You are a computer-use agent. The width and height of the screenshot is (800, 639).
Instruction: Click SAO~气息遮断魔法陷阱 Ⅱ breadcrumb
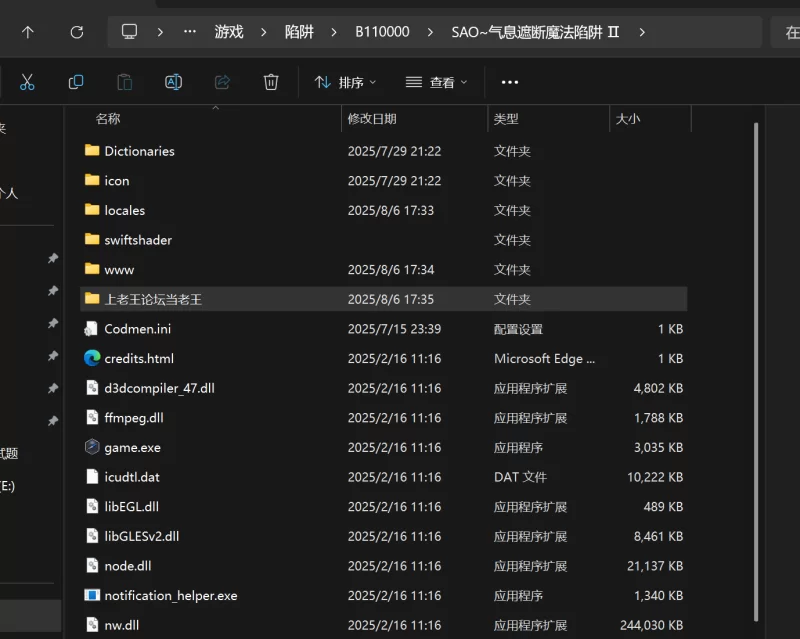click(x=535, y=32)
